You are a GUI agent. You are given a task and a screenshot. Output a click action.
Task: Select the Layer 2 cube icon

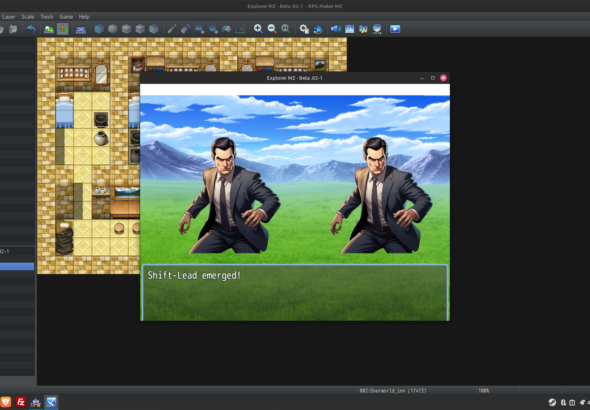click(x=126, y=29)
